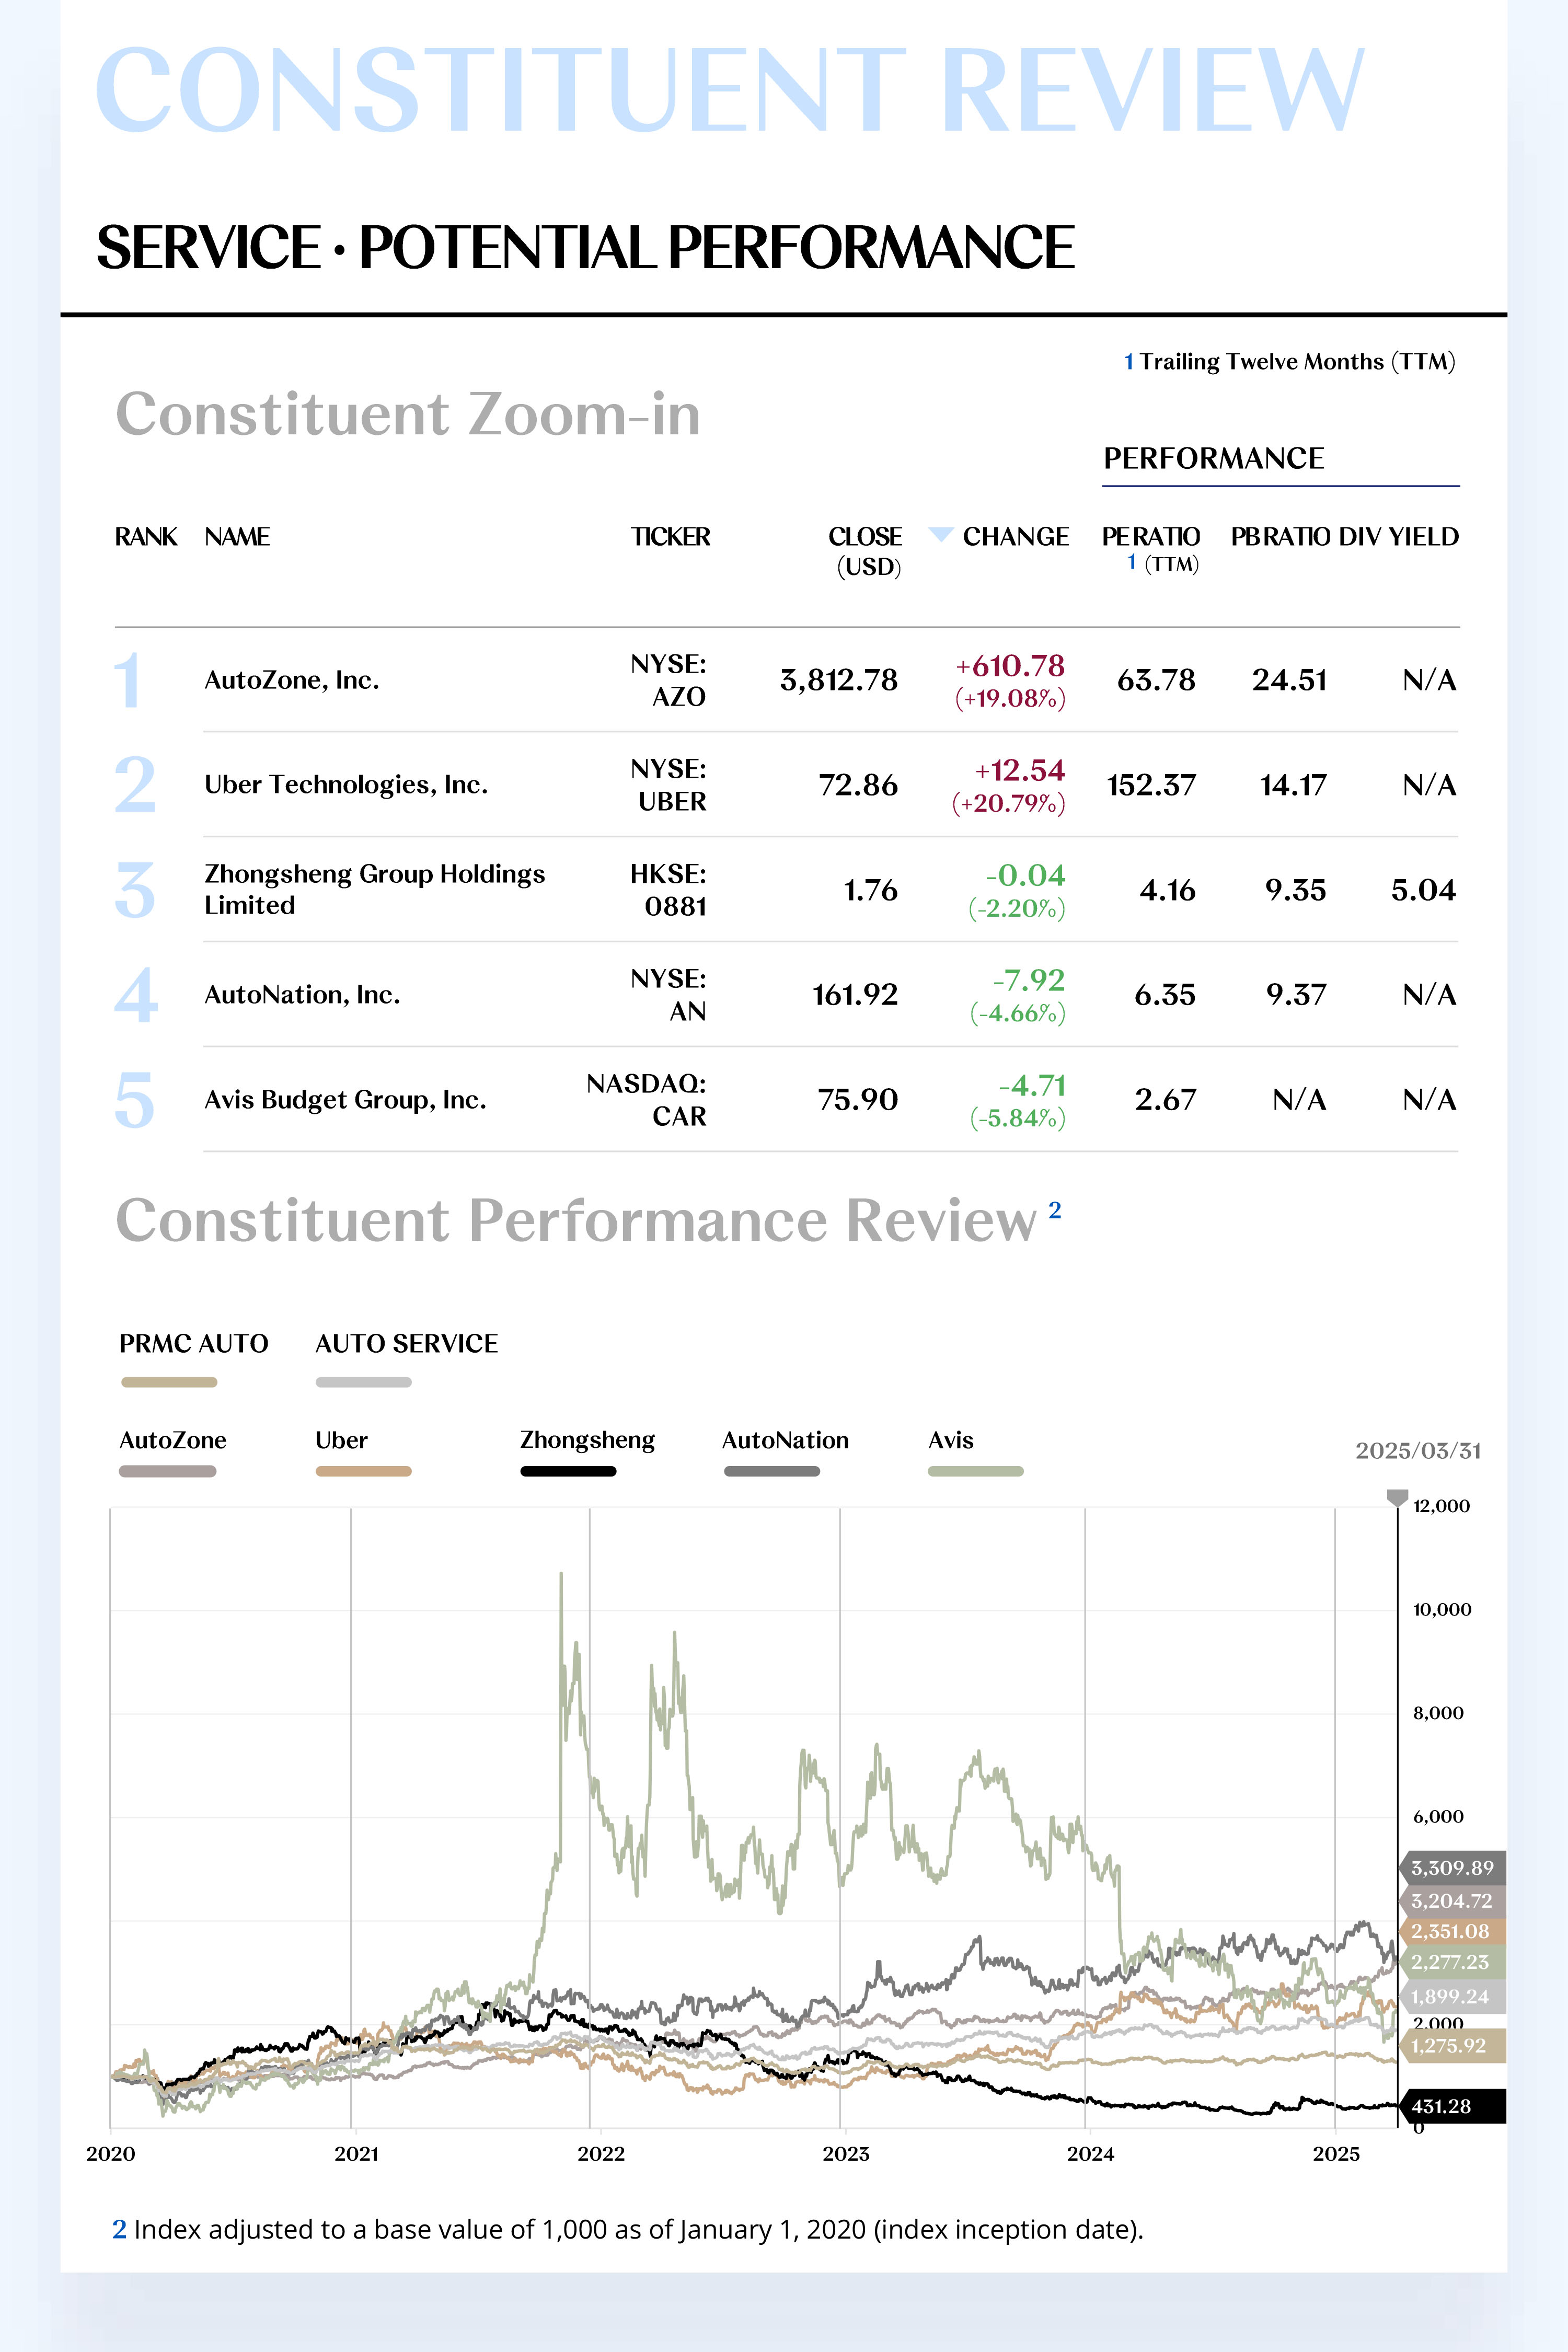
Task: Click the CHANGE column sort arrow
Action: 940,534
